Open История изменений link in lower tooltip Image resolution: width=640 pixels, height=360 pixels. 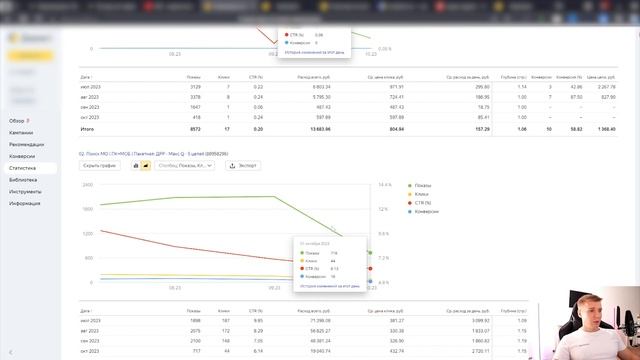(x=330, y=287)
